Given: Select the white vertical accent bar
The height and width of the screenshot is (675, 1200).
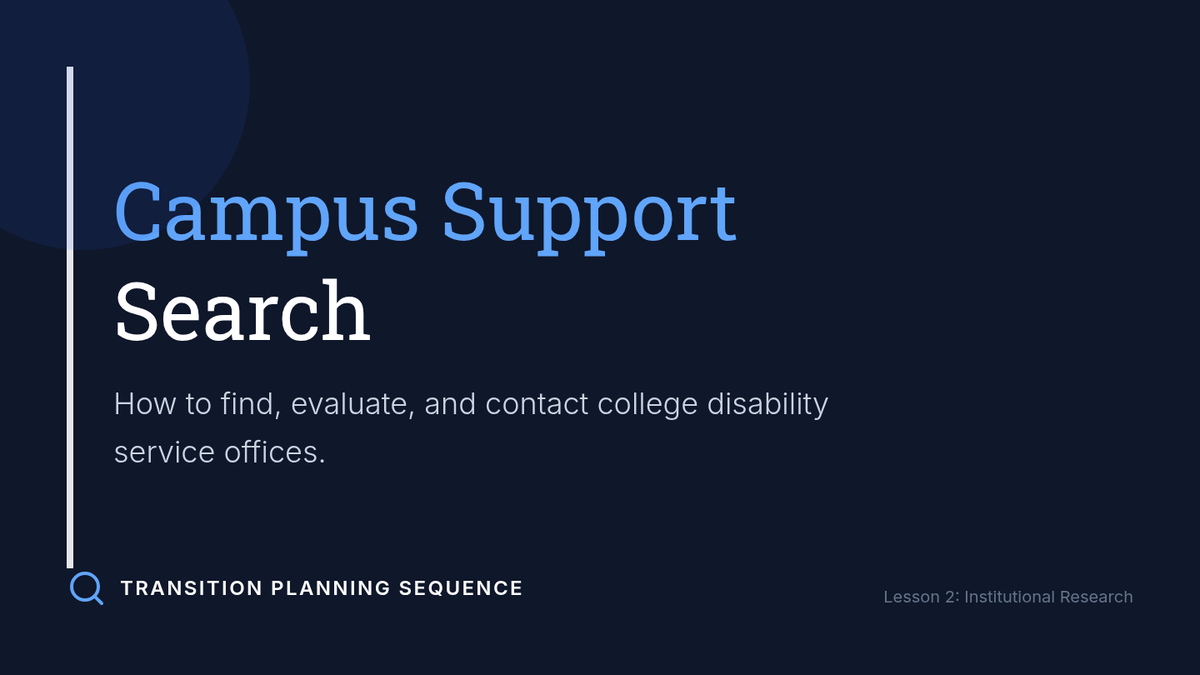Looking at the screenshot, I should [x=70, y=317].
